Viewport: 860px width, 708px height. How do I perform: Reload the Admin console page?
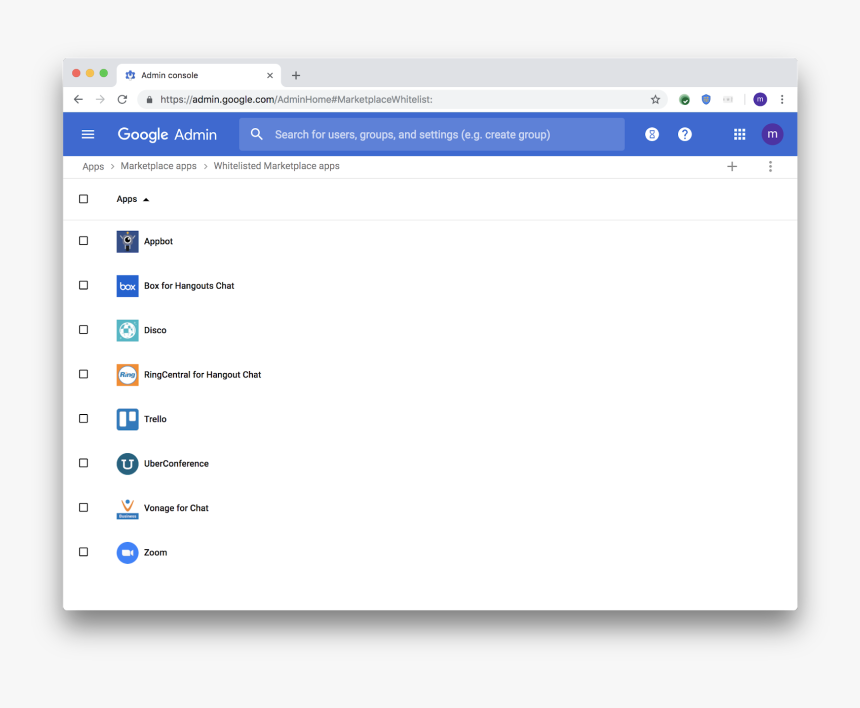122,99
